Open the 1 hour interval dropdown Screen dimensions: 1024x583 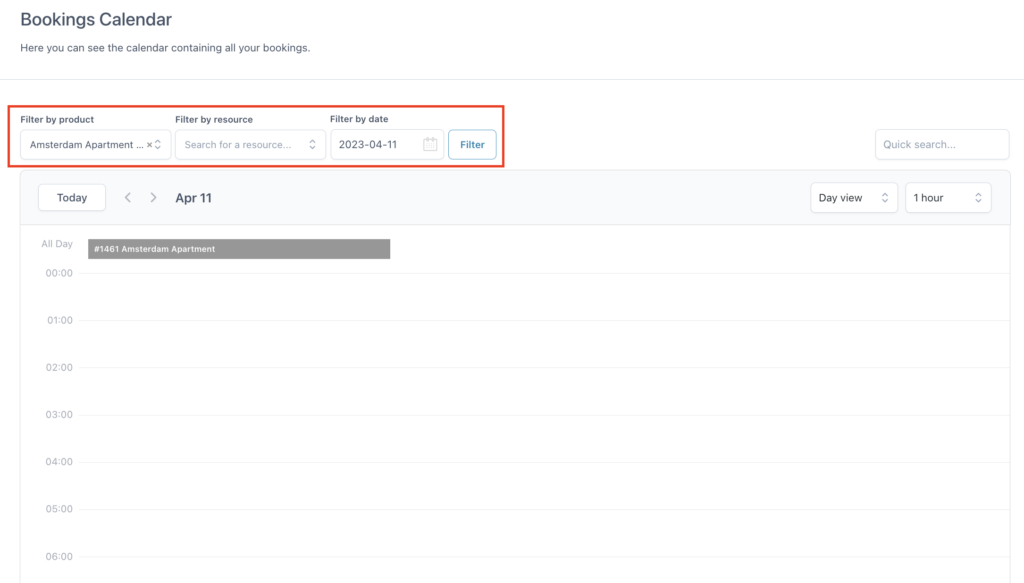[948, 198]
